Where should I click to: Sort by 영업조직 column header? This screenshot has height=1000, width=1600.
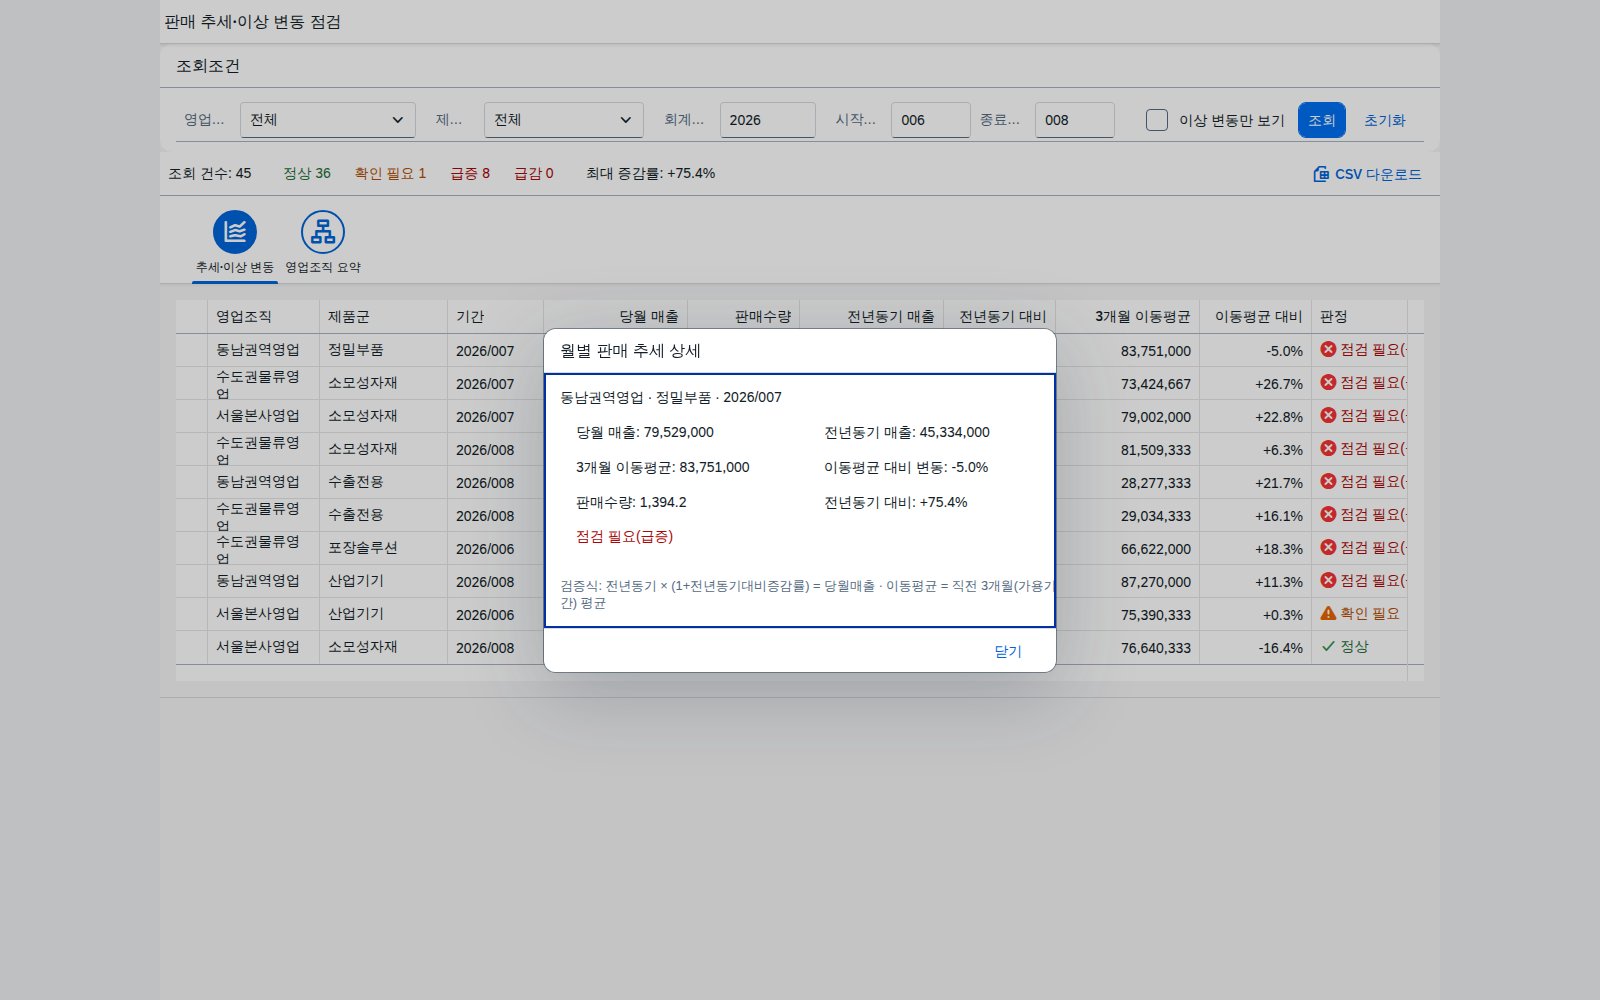(x=264, y=317)
